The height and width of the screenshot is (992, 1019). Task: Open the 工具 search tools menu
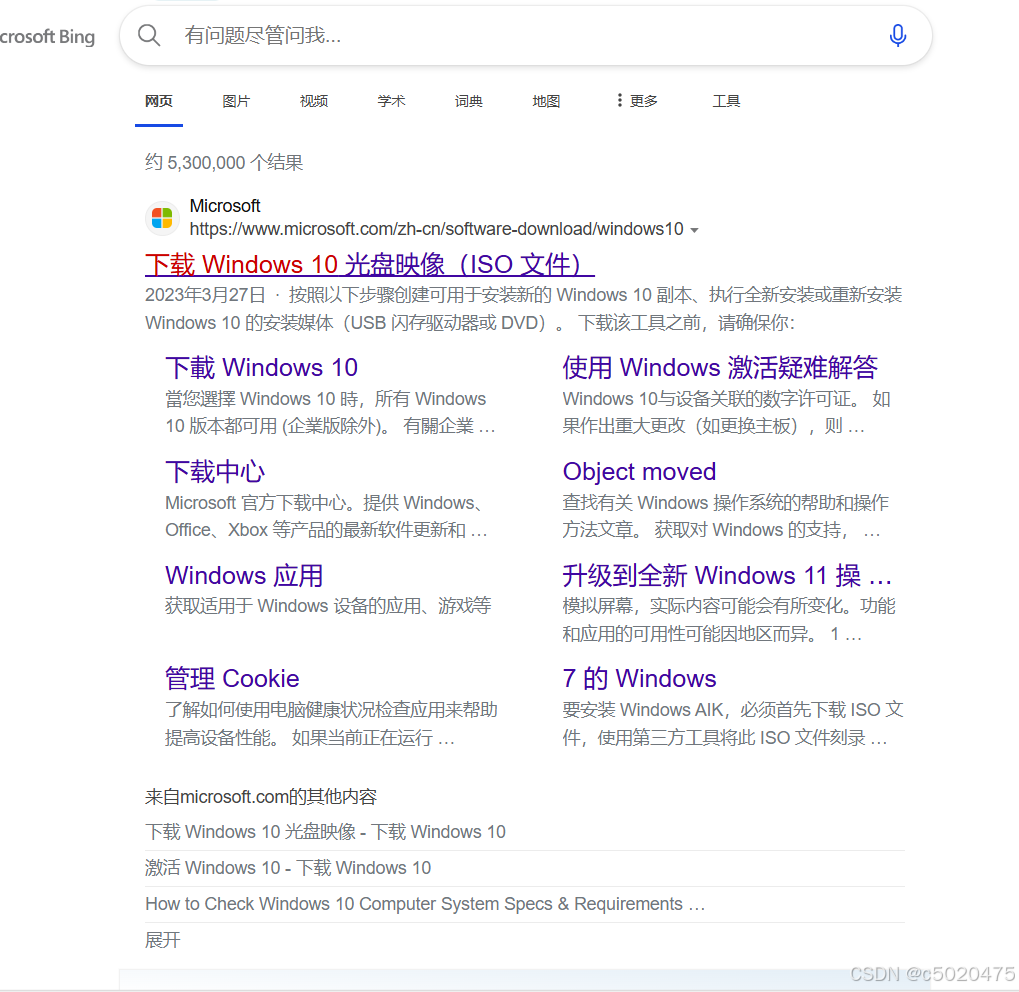[x=726, y=101]
